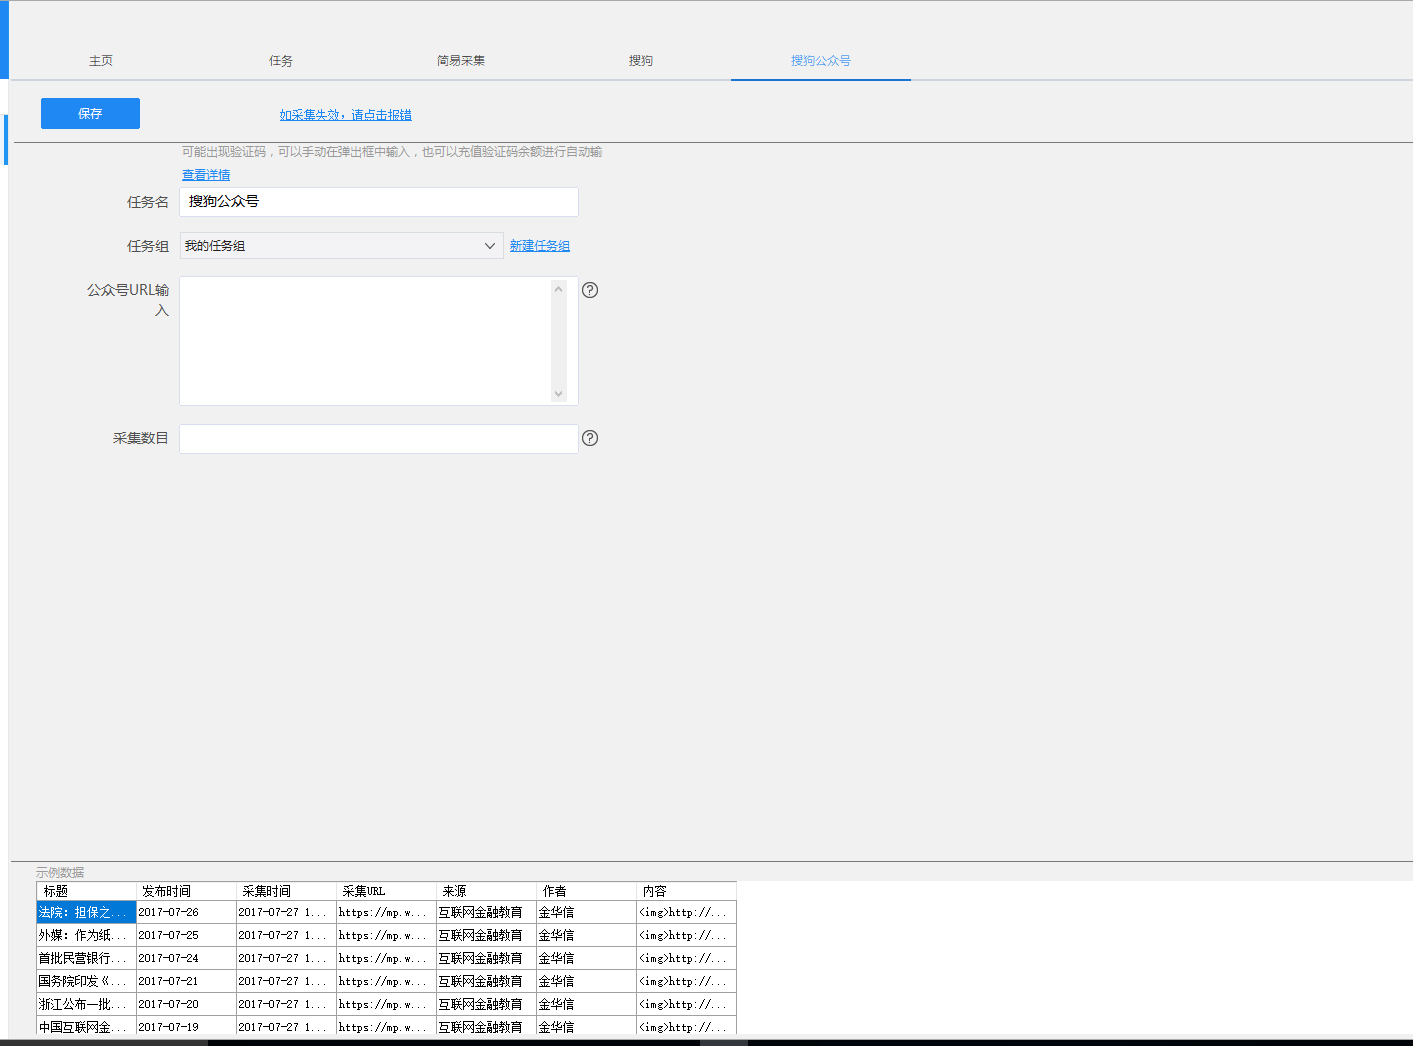Switch to the 主页 tab

click(101, 61)
